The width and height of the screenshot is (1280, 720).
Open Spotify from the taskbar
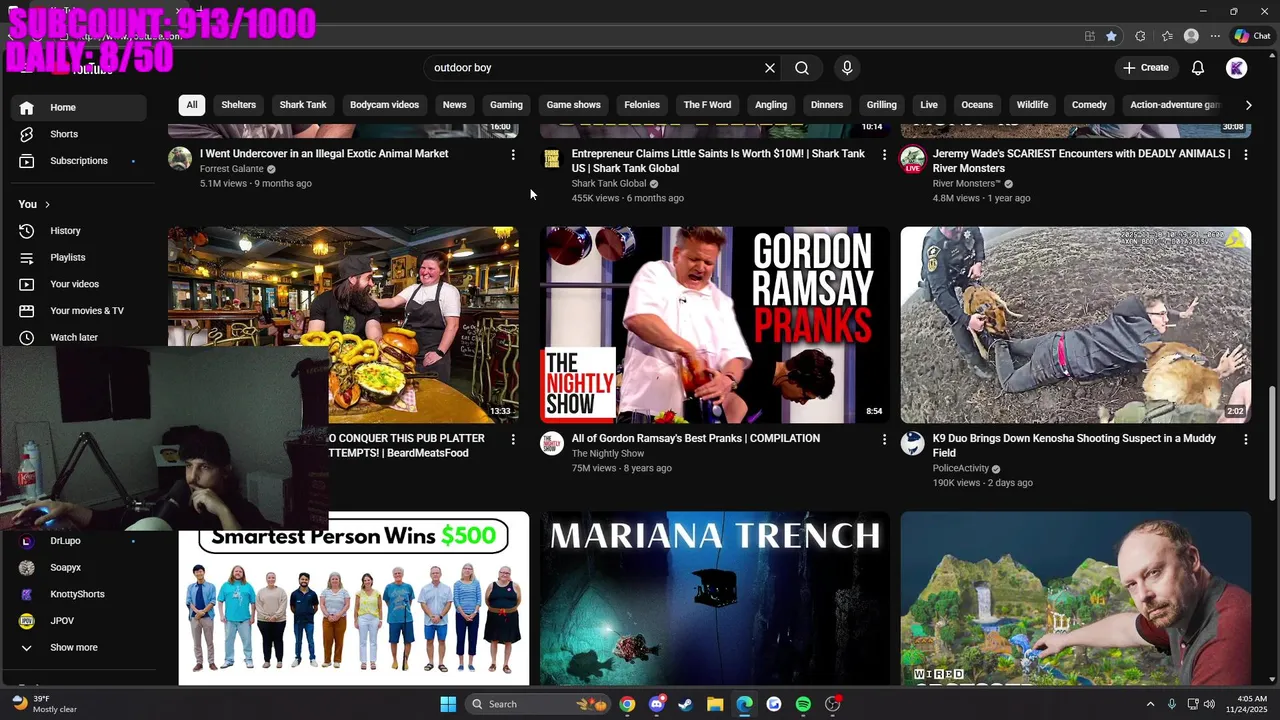click(x=803, y=704)
